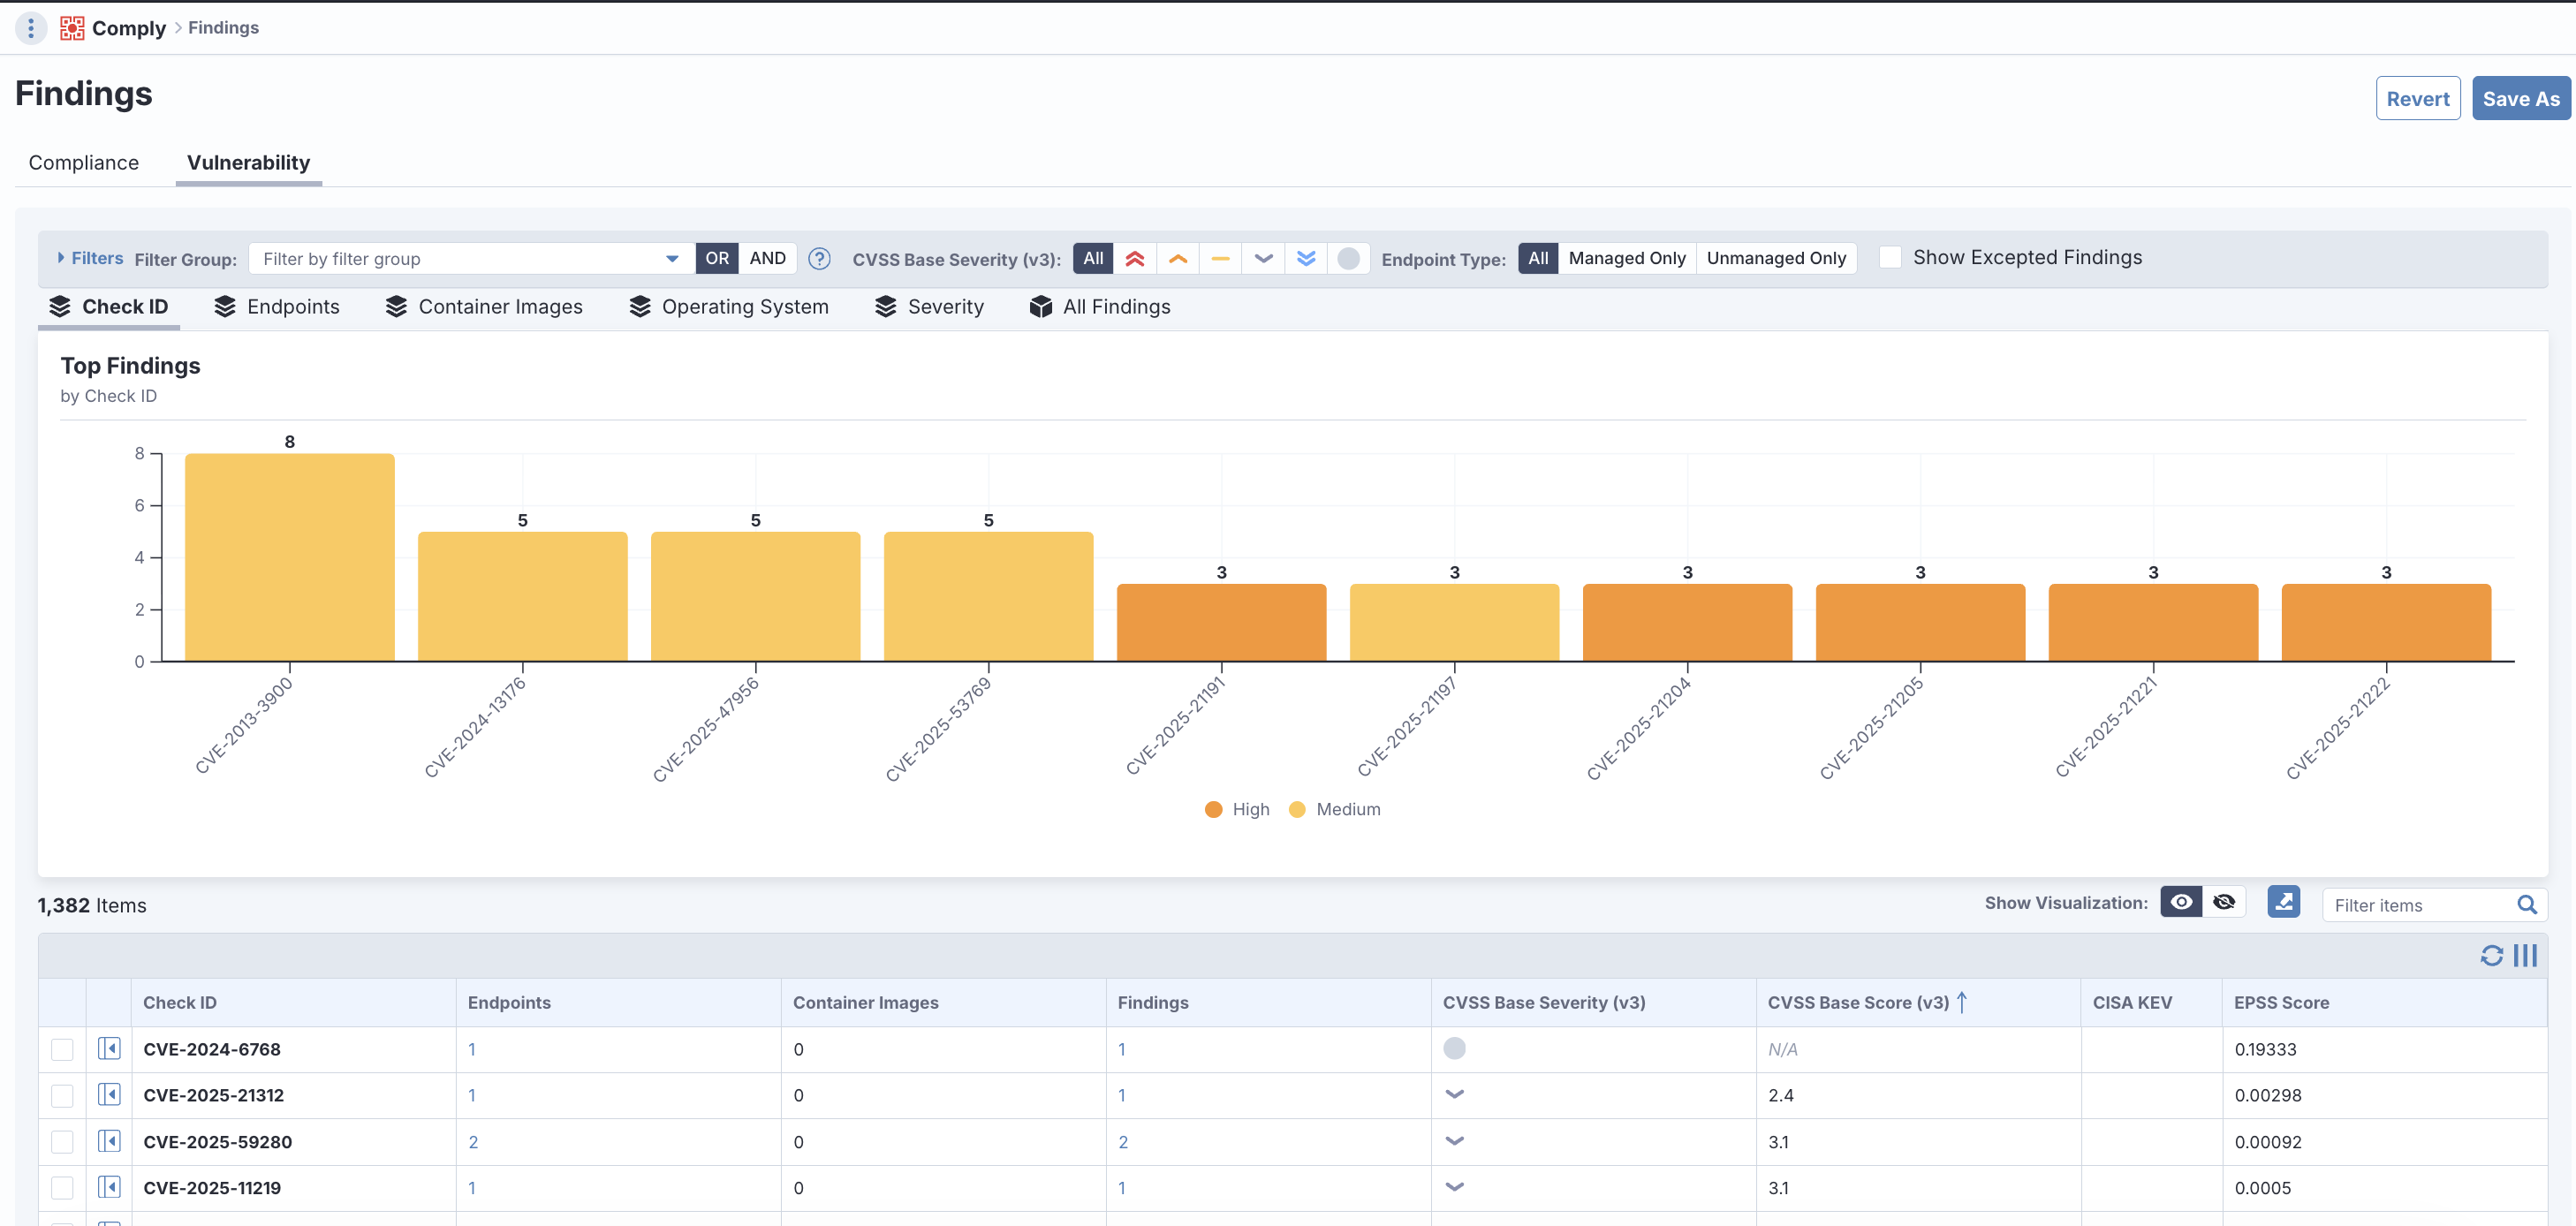Image resolution: width=2576 pixels, height=1226 pixels.
Task: Open the Filter by filter group dropdown
Action: [470, 259]
